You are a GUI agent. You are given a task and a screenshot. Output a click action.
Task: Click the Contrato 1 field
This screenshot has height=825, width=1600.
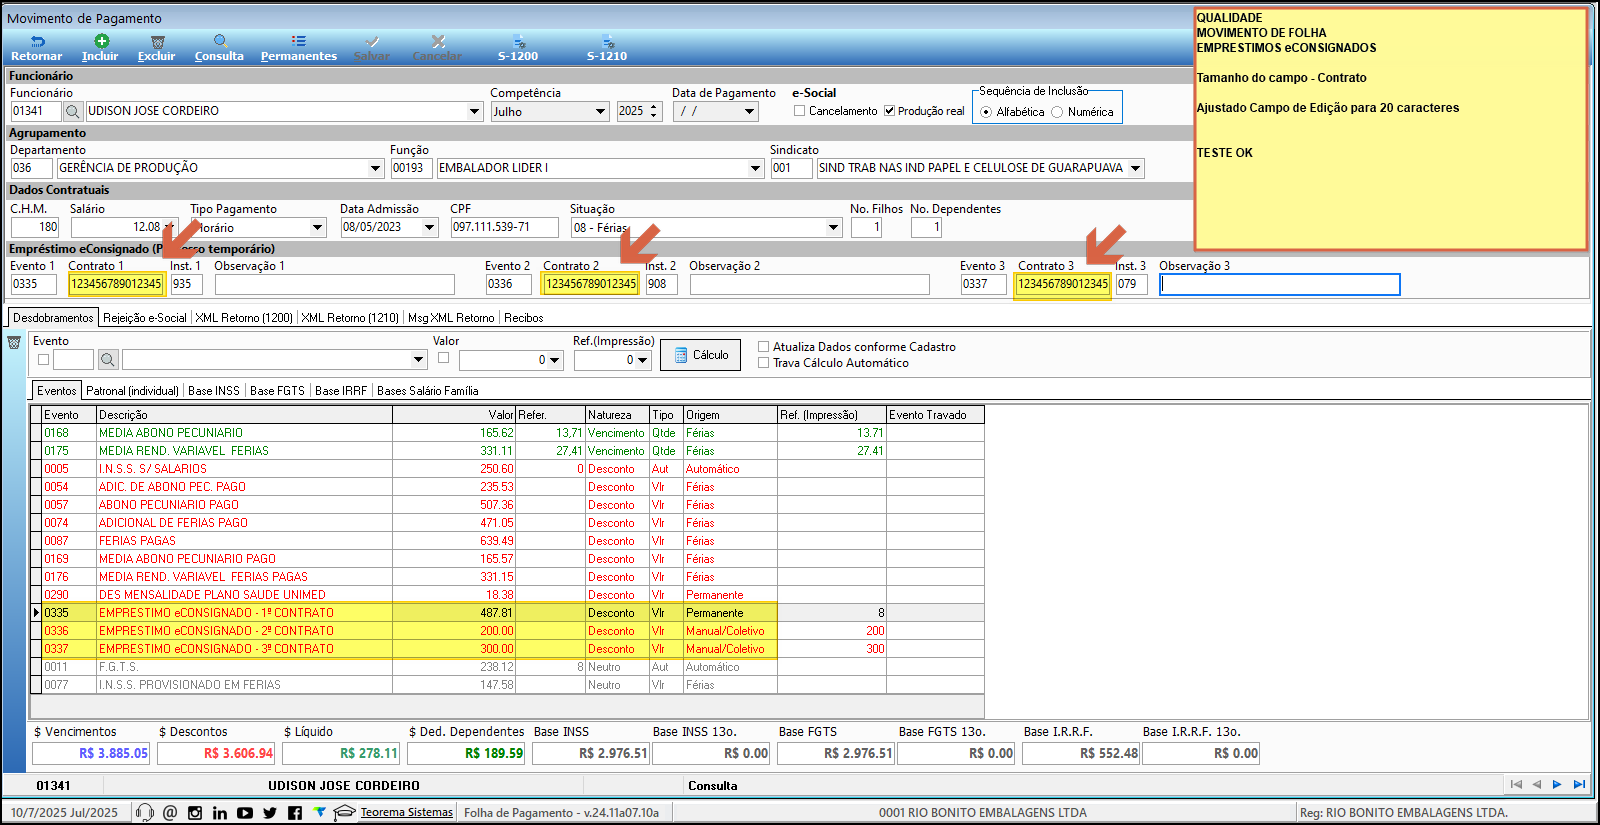click(x=116, y=284)
